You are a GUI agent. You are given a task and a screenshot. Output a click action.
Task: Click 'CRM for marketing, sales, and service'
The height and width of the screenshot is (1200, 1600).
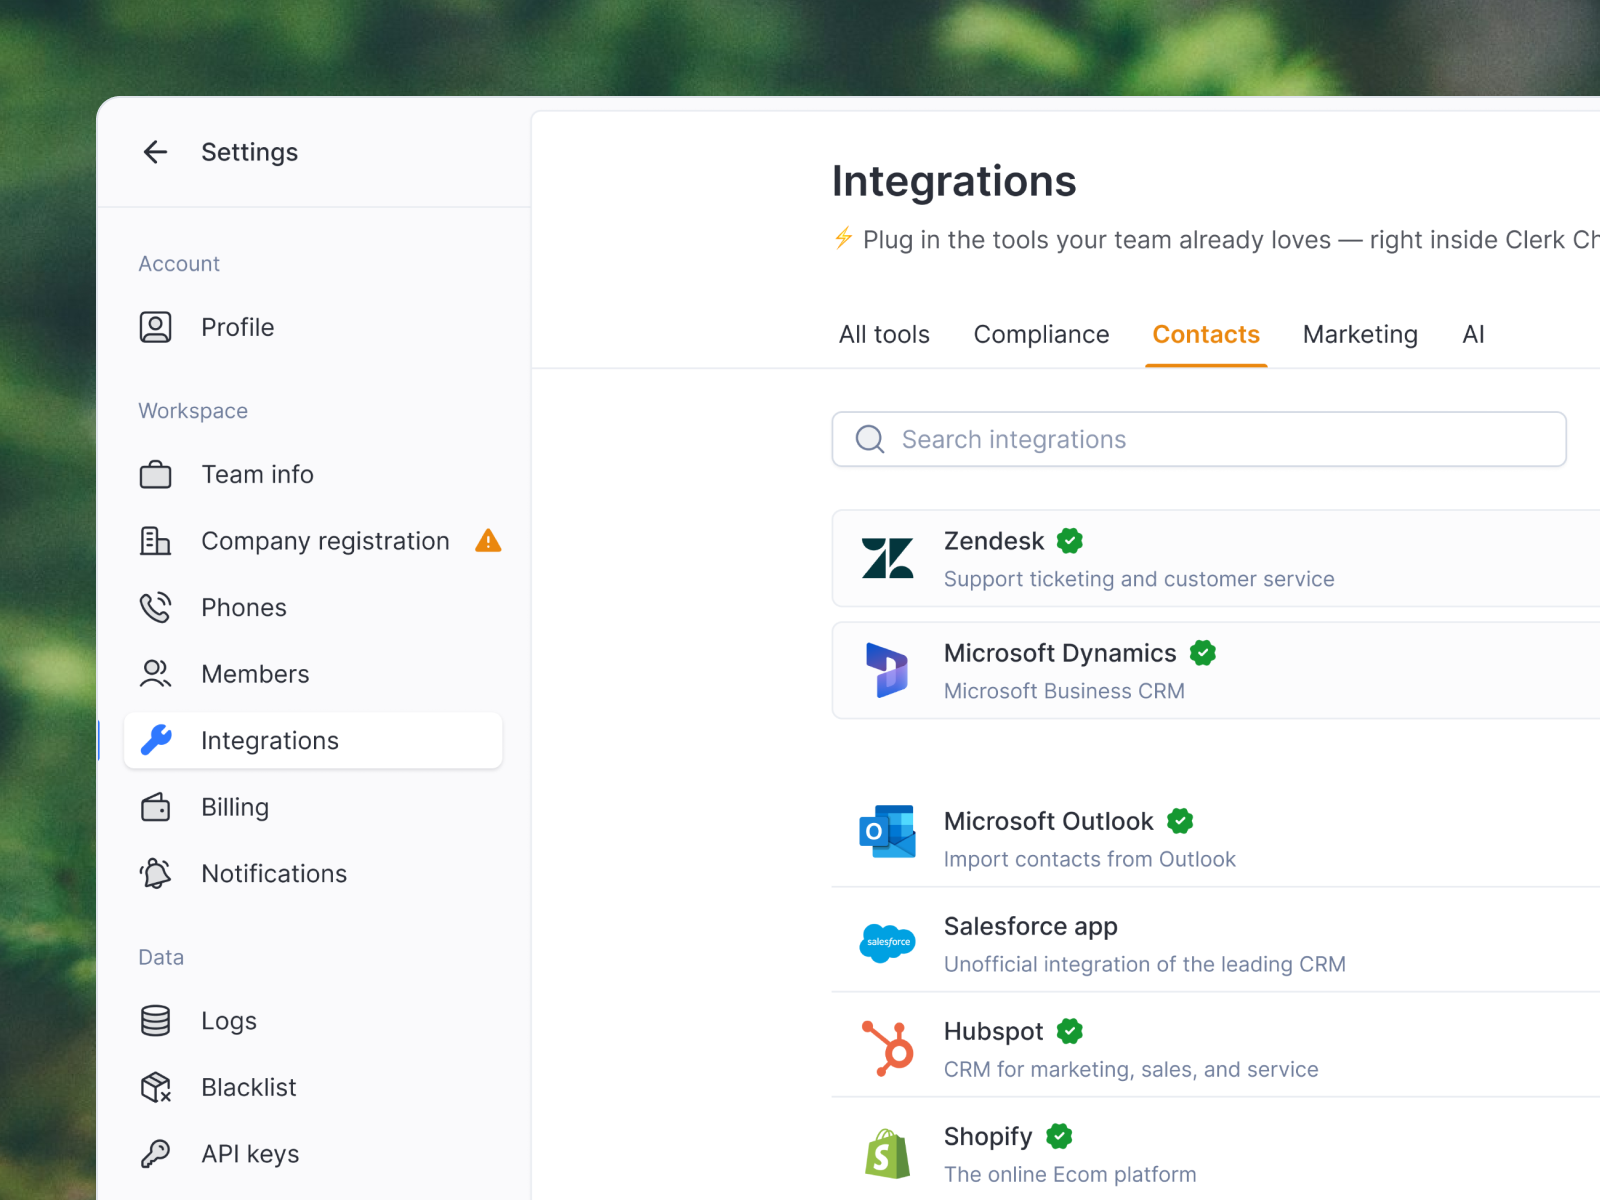click(x=1131, y=1069)
